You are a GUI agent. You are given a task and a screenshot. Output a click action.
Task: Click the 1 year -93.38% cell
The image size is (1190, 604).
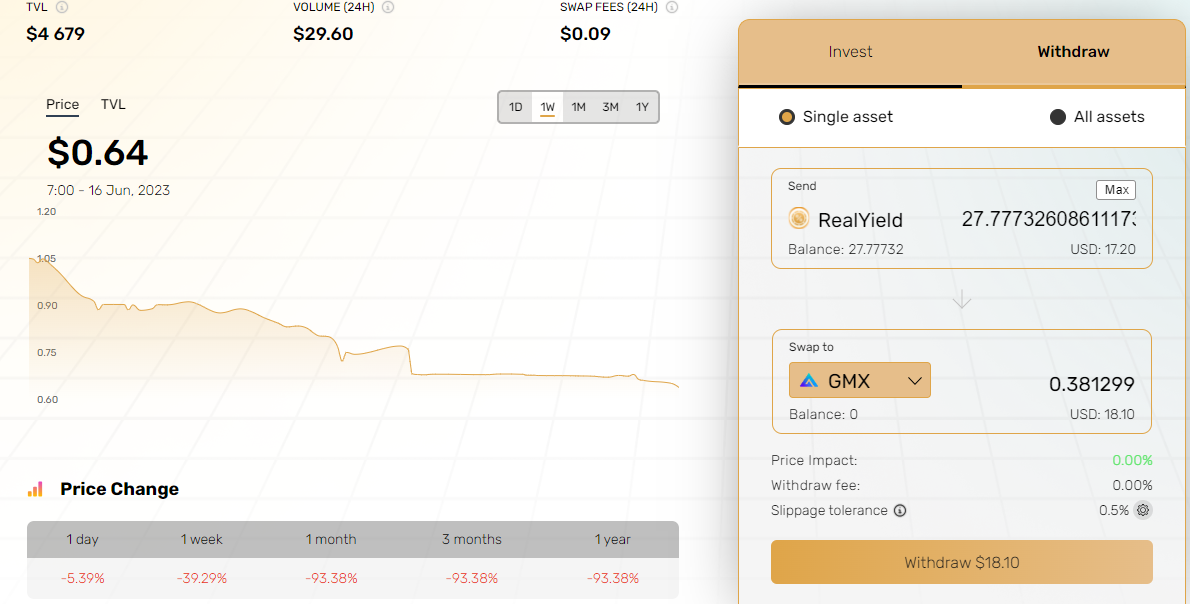612,578
